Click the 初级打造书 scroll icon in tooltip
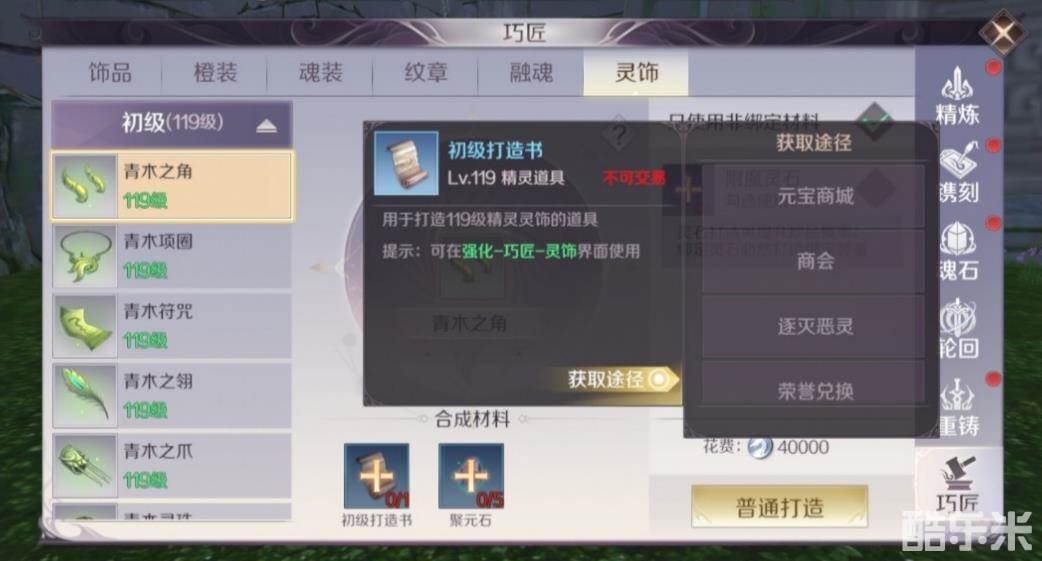Image resolution: width=1042 pixels, height=561 pixels. [x=406, y=163]
